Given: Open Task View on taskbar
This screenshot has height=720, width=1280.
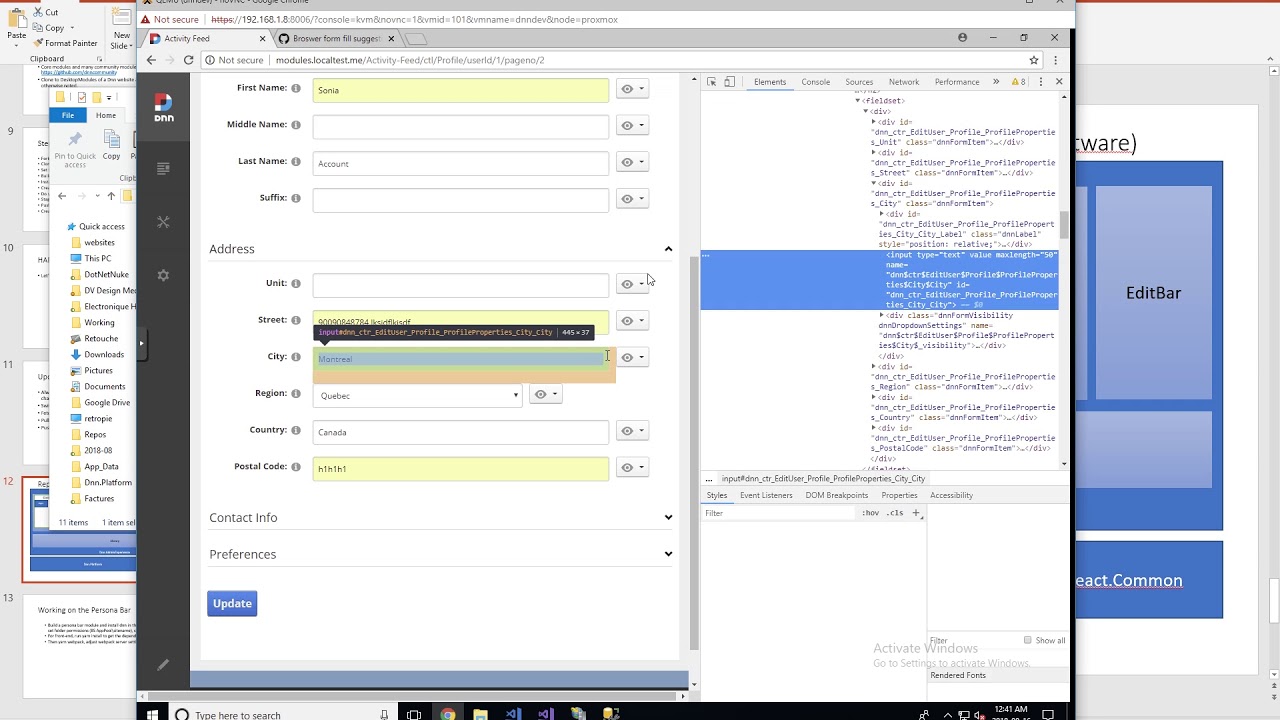Looking at the screenshot, I should (414, 714).
